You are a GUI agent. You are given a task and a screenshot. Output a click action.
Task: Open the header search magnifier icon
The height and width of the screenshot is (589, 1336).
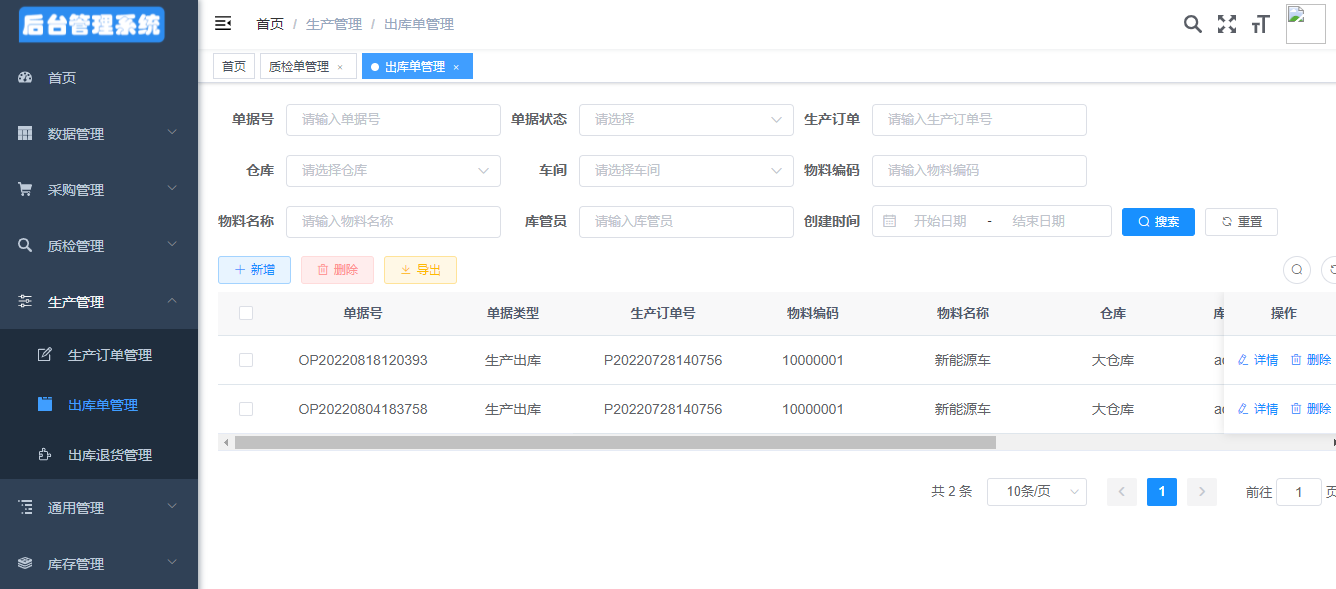(1192, 24)
